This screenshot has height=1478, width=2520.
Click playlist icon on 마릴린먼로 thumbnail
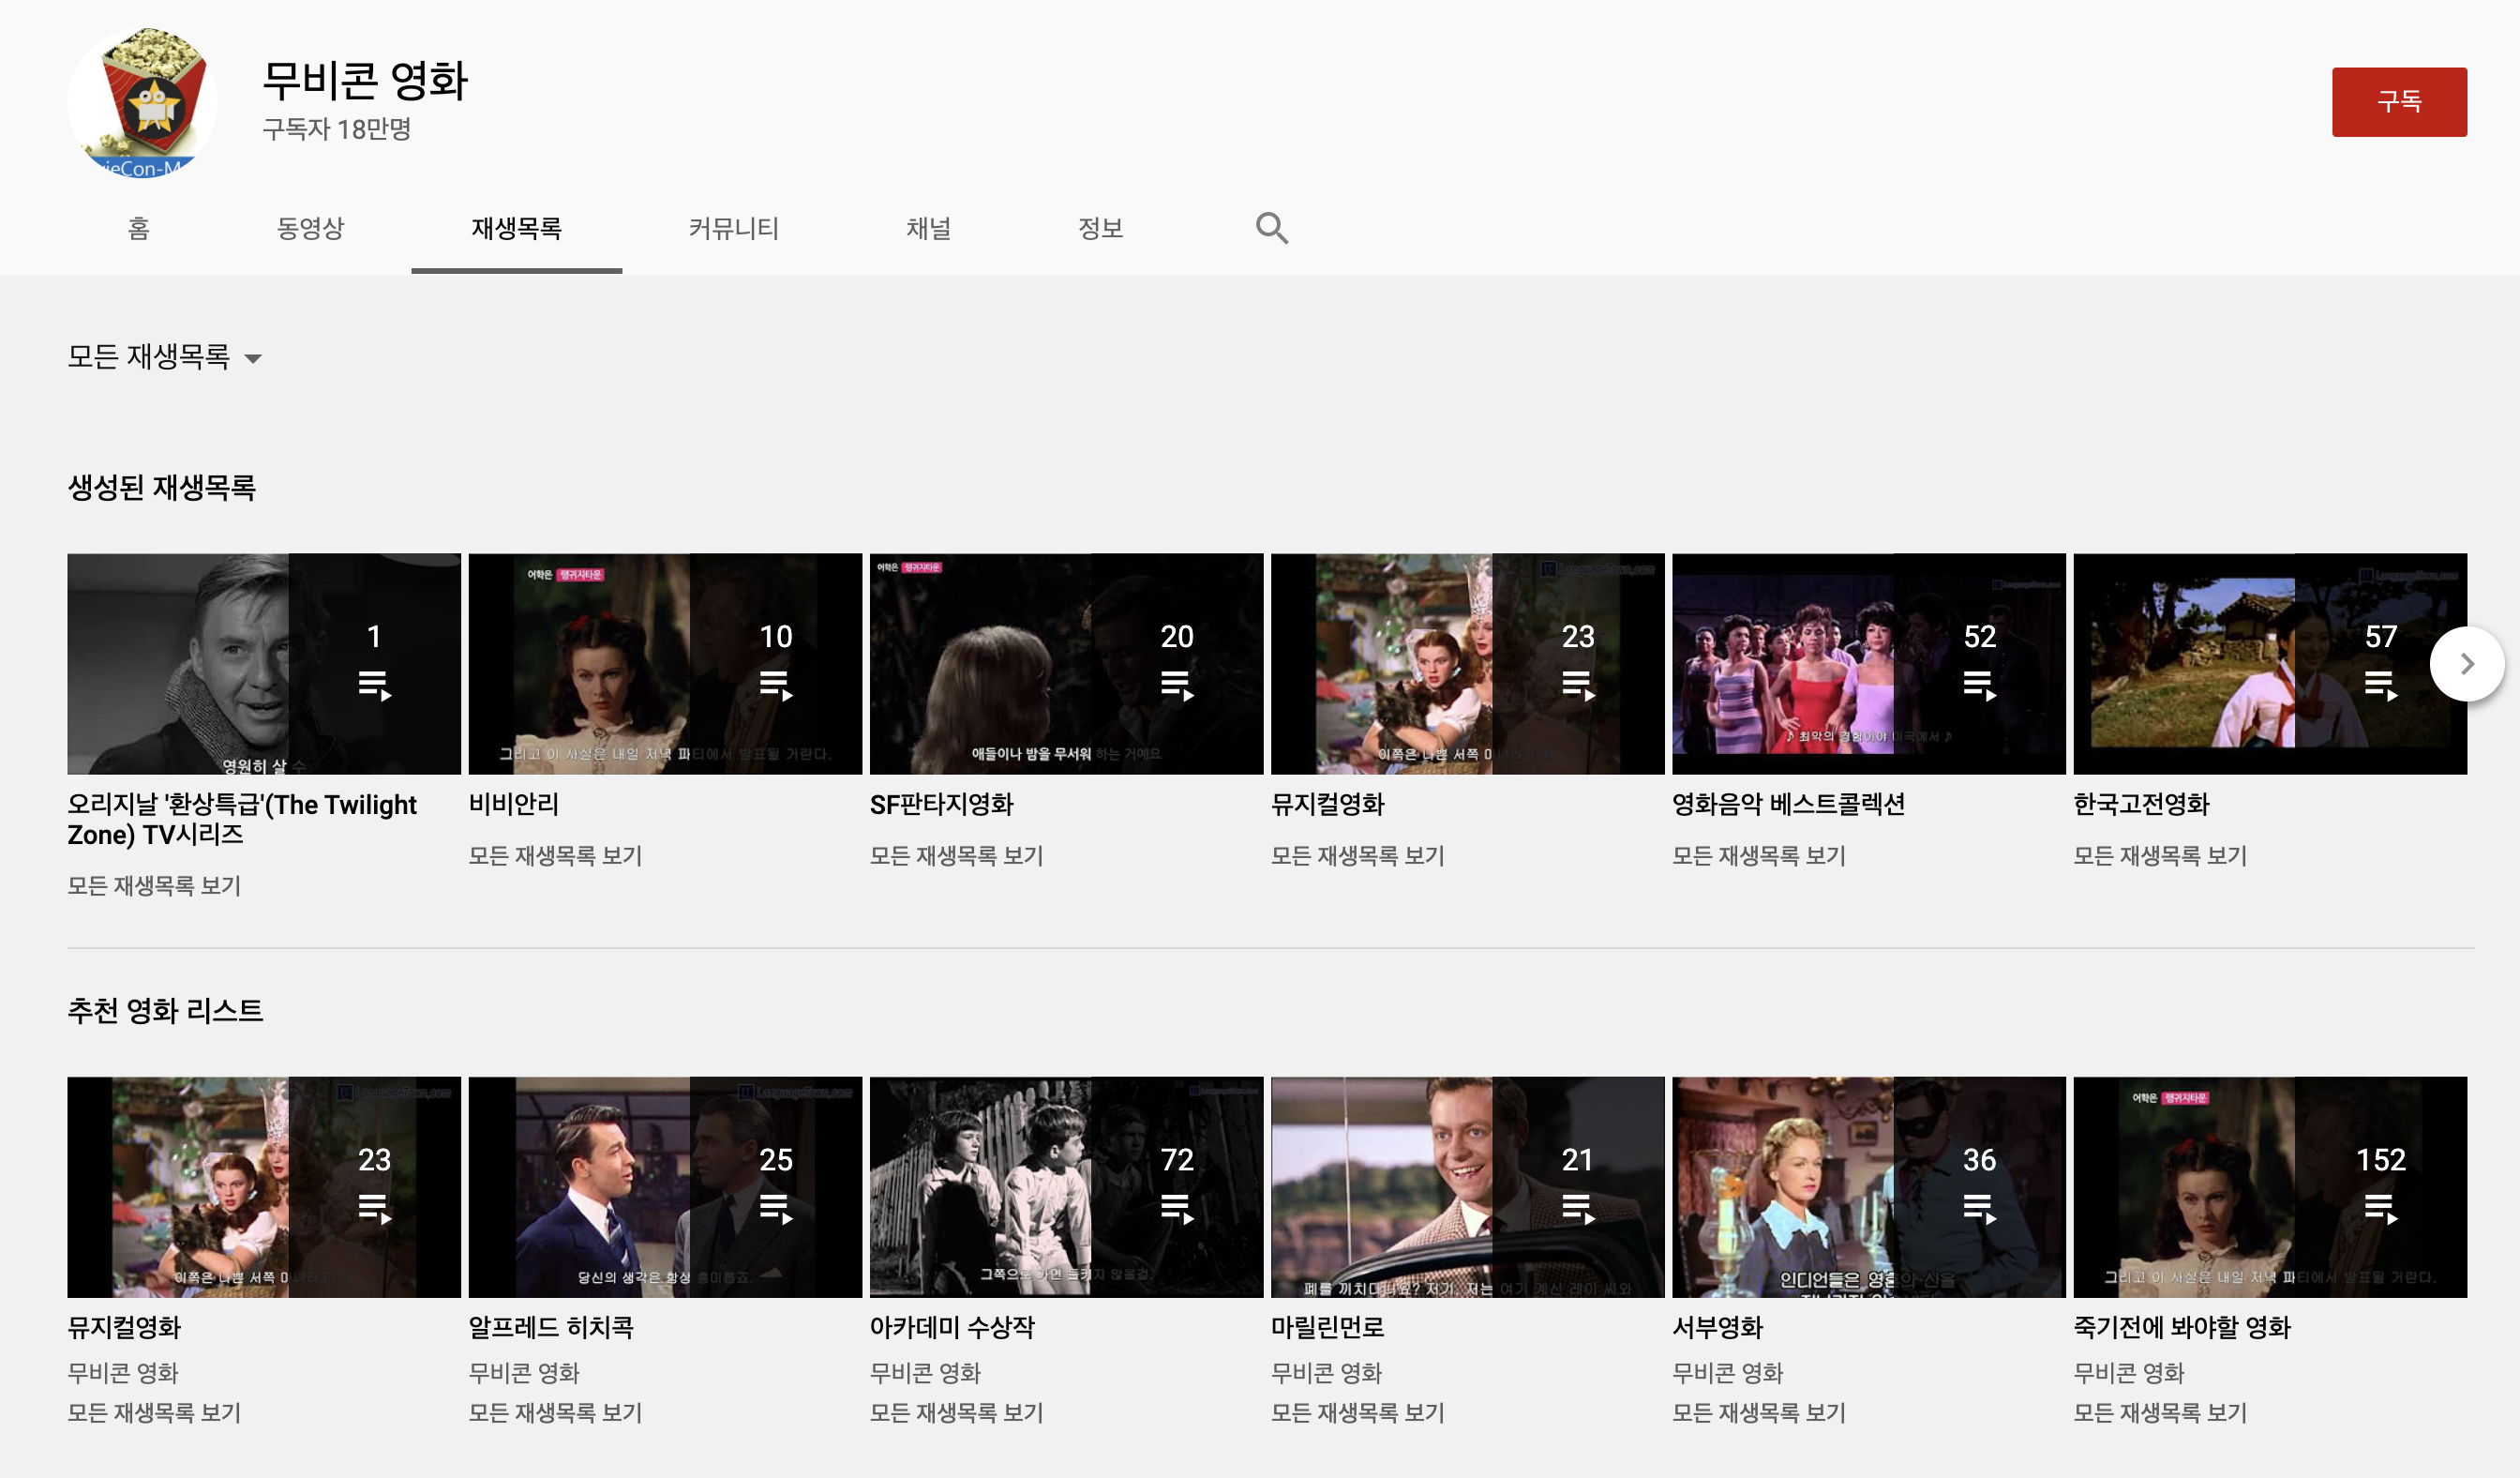(x=1577, y=1208)
